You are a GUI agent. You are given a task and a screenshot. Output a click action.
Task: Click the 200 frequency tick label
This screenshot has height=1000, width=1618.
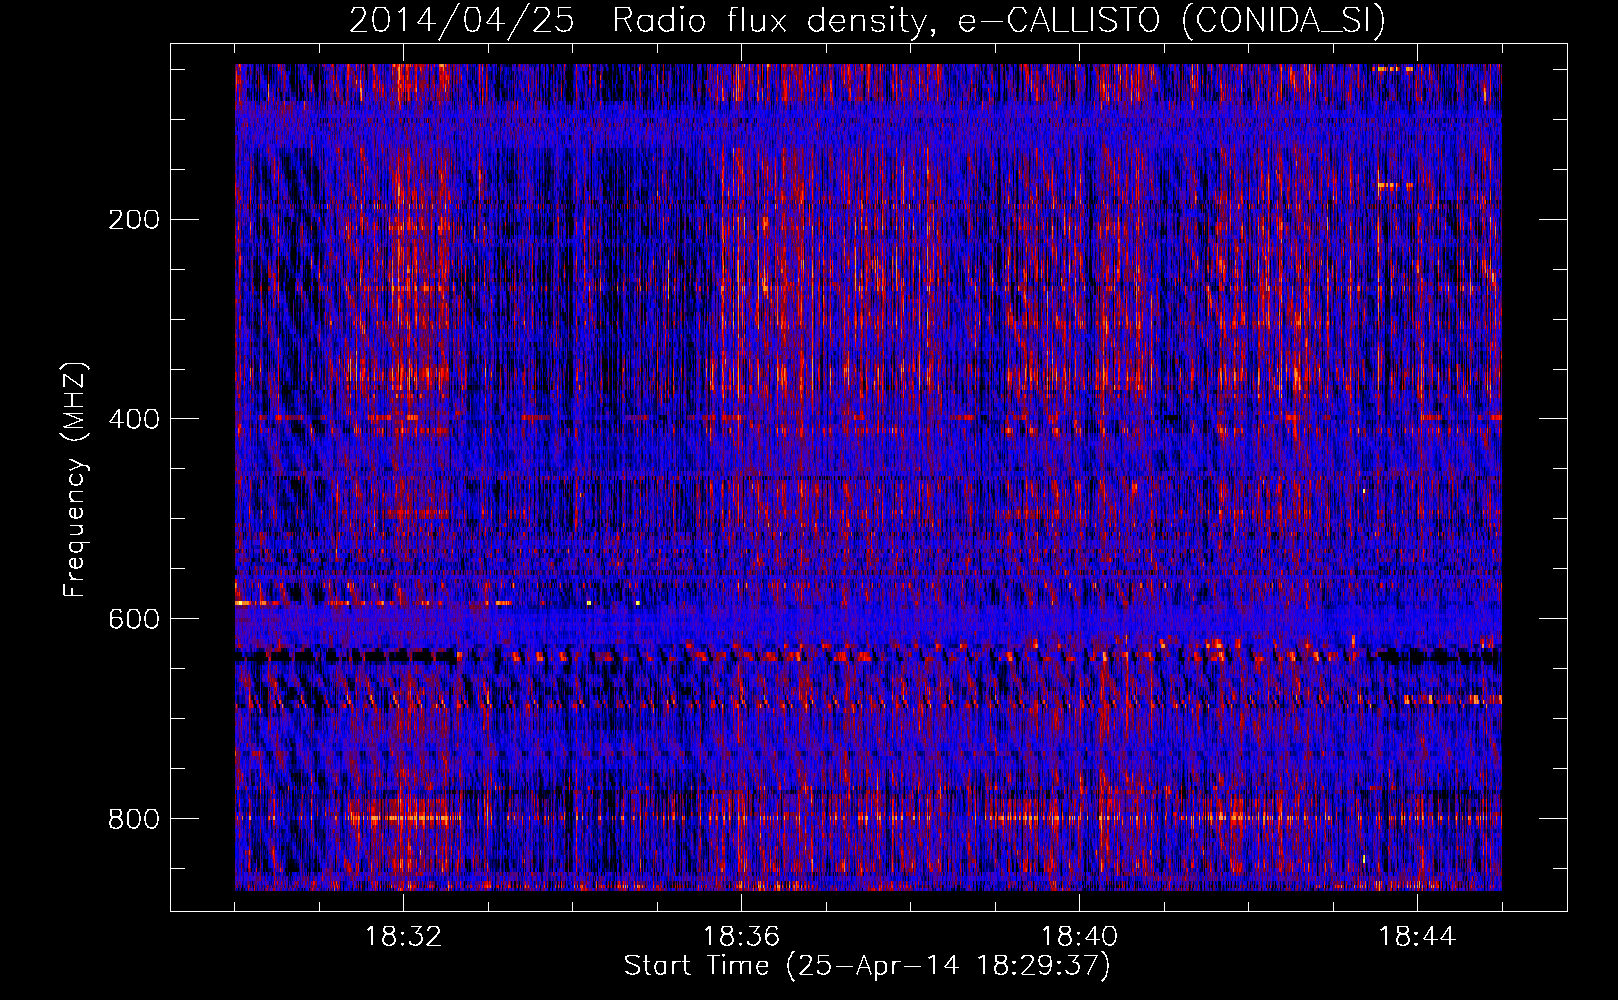[x=134, y=219]
